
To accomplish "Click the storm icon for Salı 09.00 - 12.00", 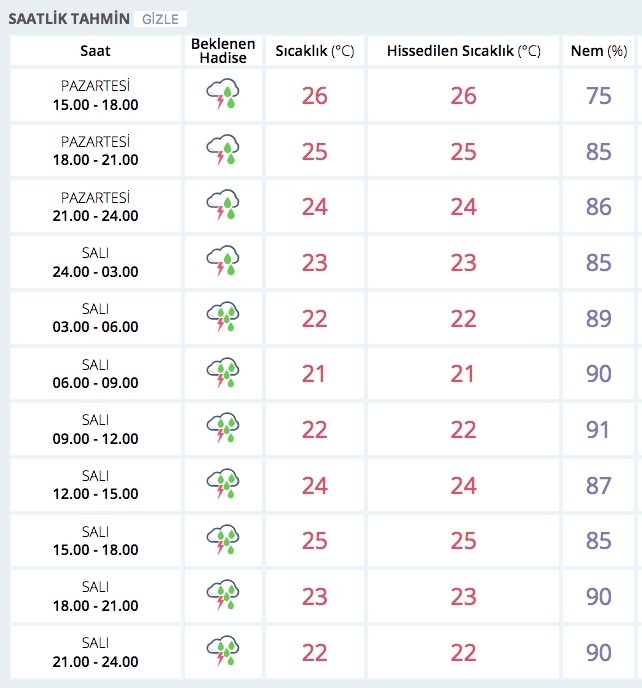I will (x=223, y=430).
